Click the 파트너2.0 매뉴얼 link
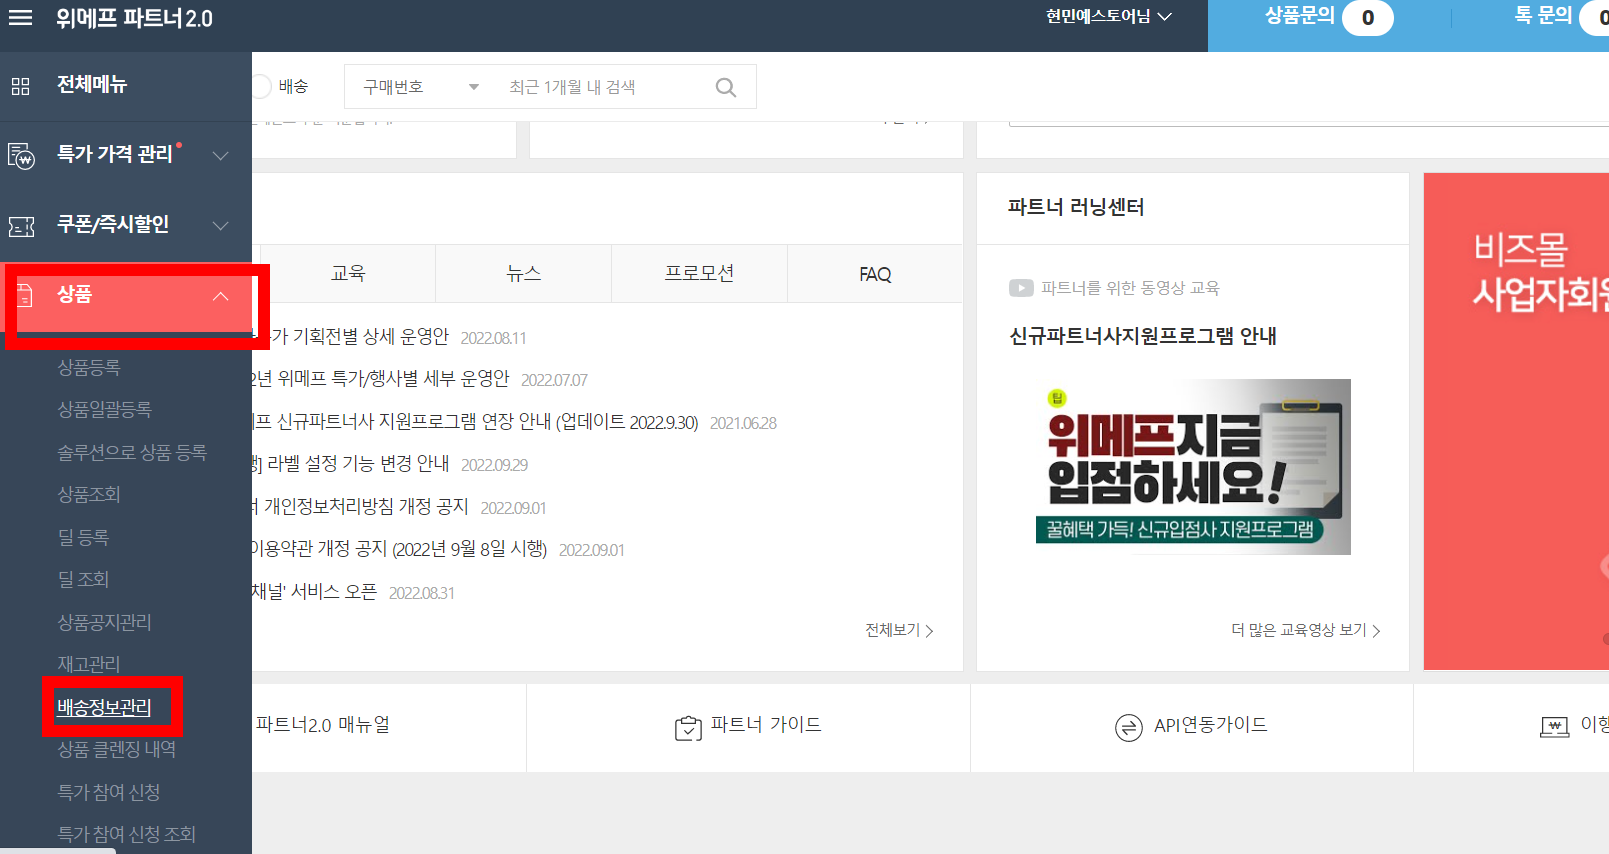This screenshot has height=854, width=1609. tap(323, 725)
